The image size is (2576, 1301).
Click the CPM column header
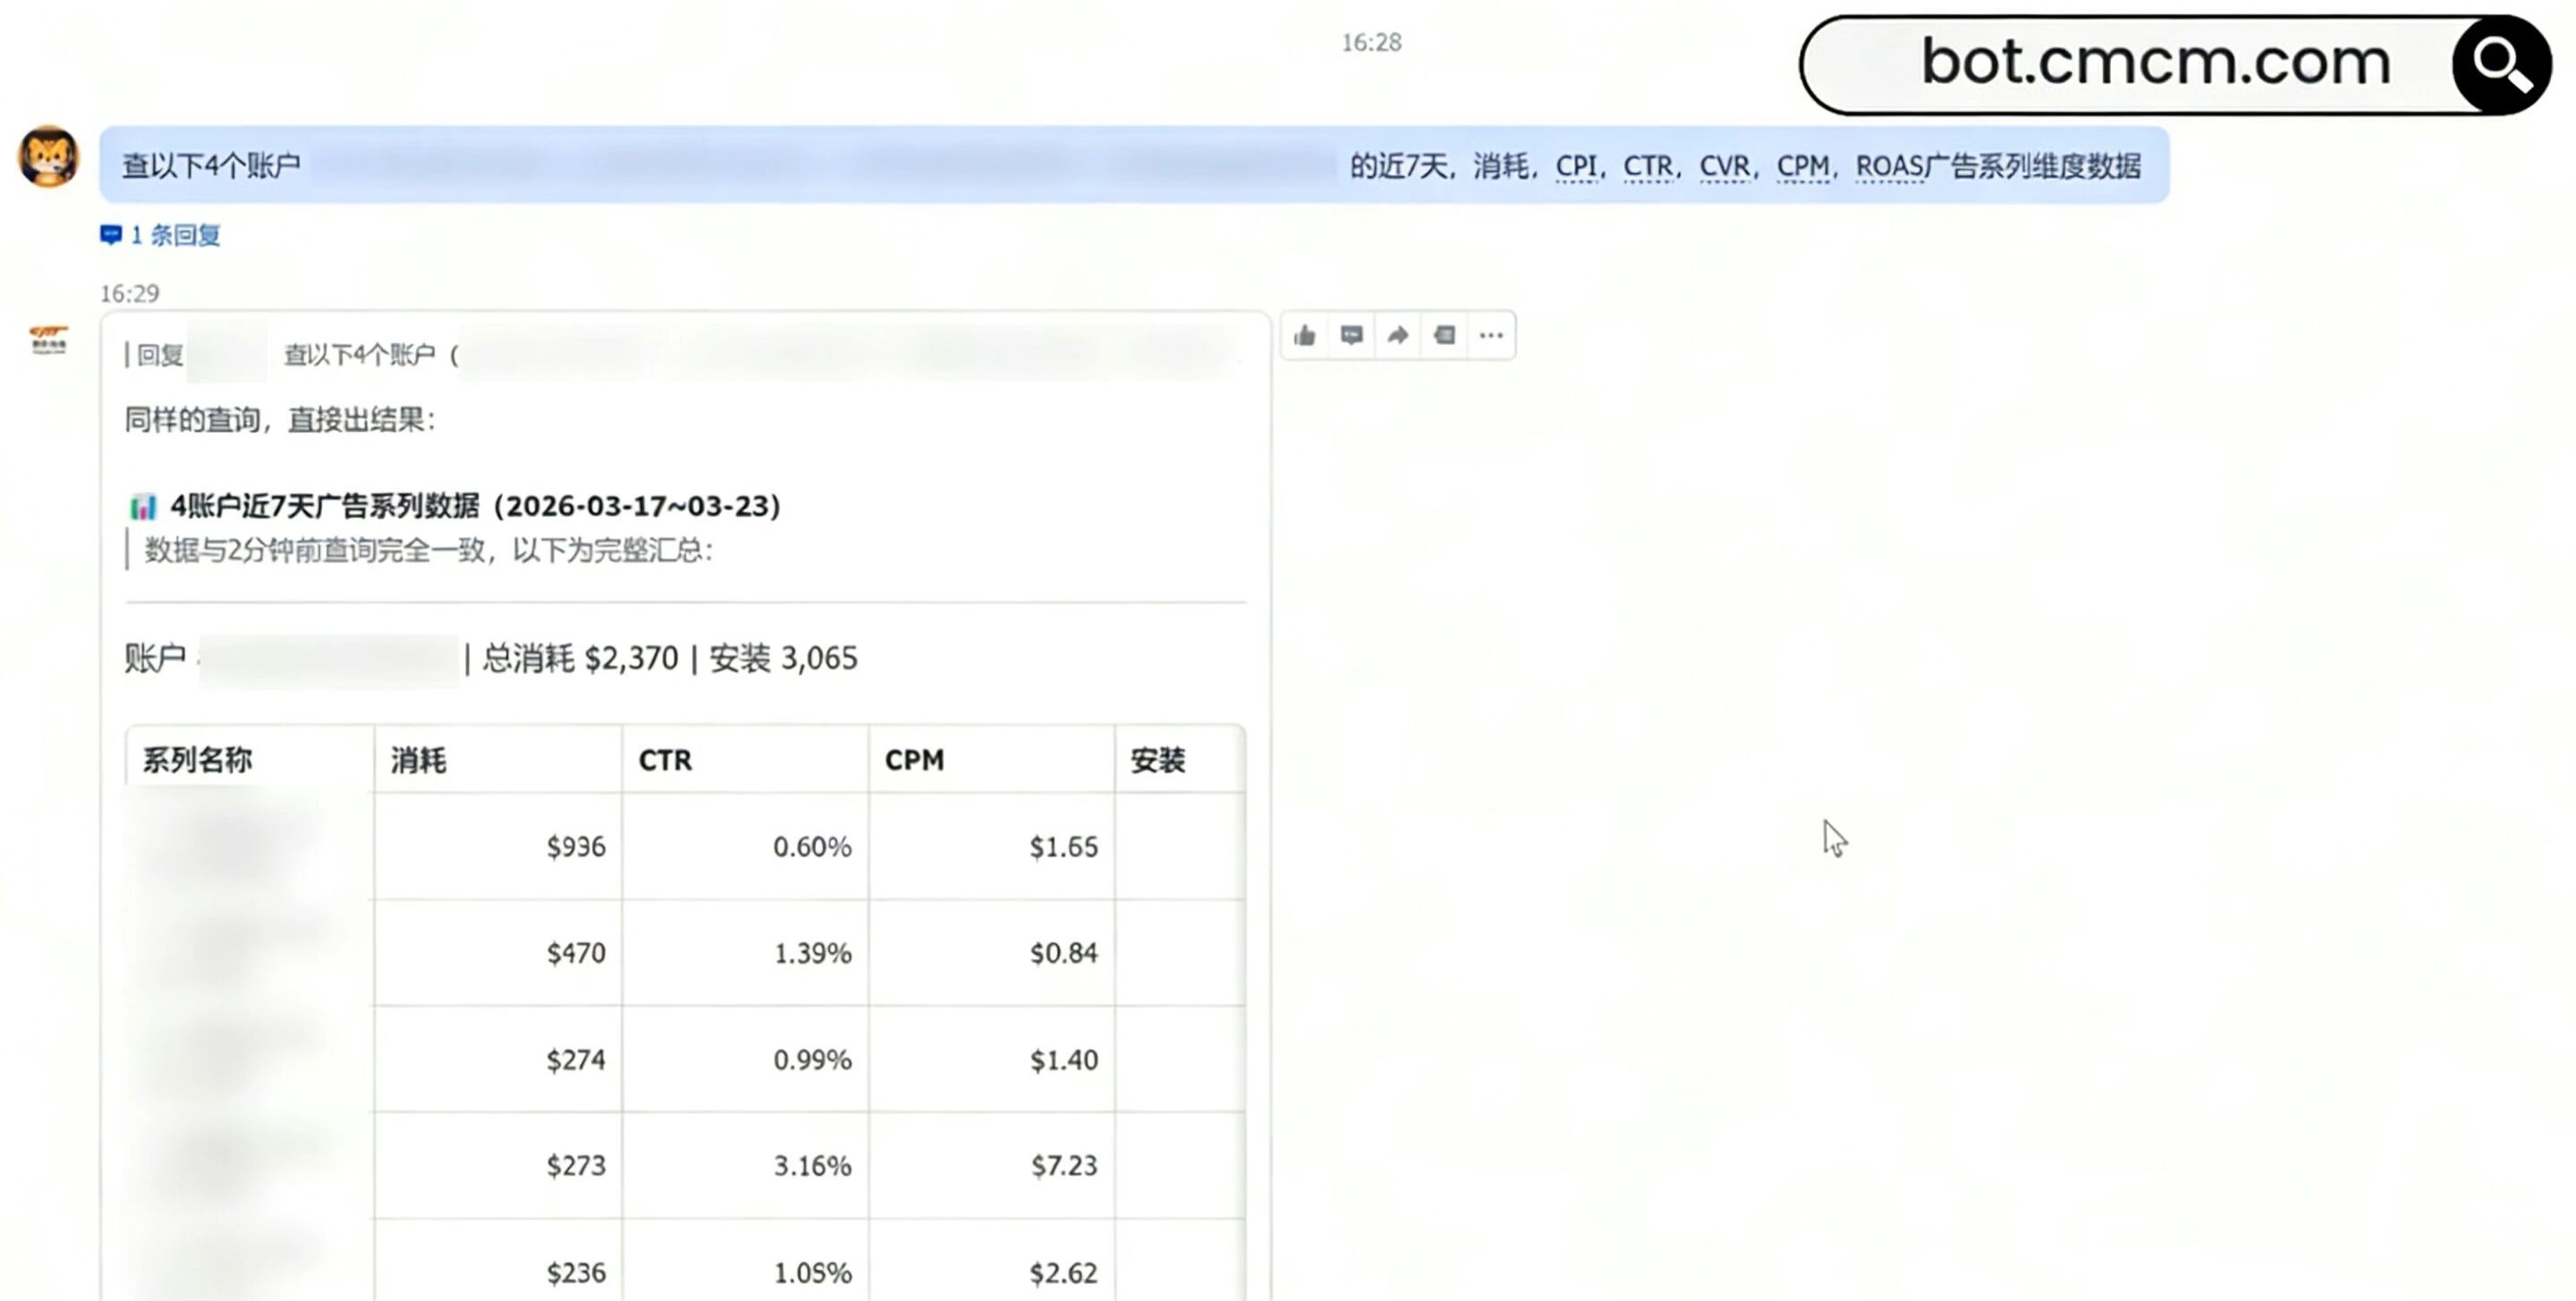[x=914, y=760]
